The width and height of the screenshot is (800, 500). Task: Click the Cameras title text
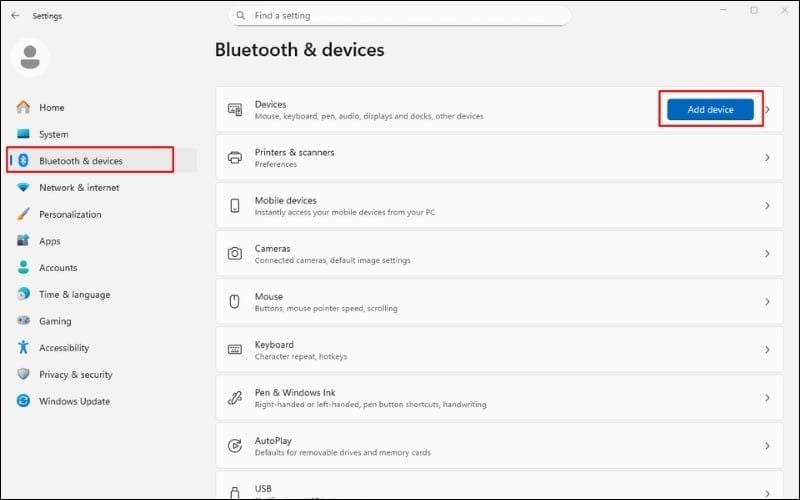pos(272,248)
